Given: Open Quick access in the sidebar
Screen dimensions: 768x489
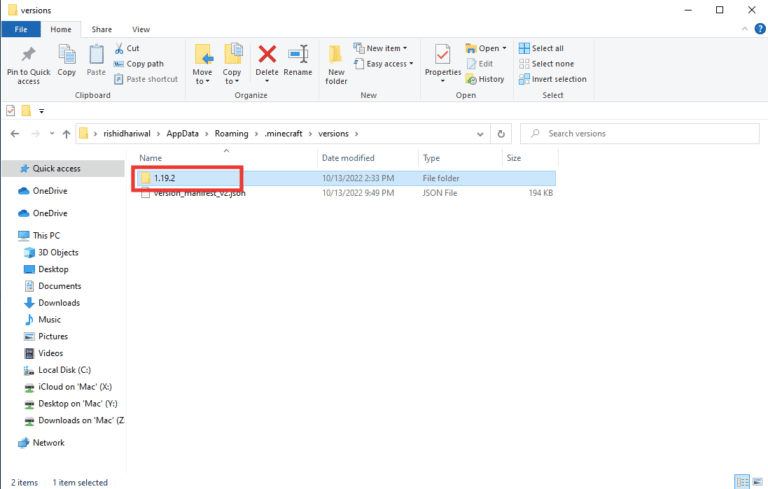Looking at the screenshot, I should click(56, 169).
